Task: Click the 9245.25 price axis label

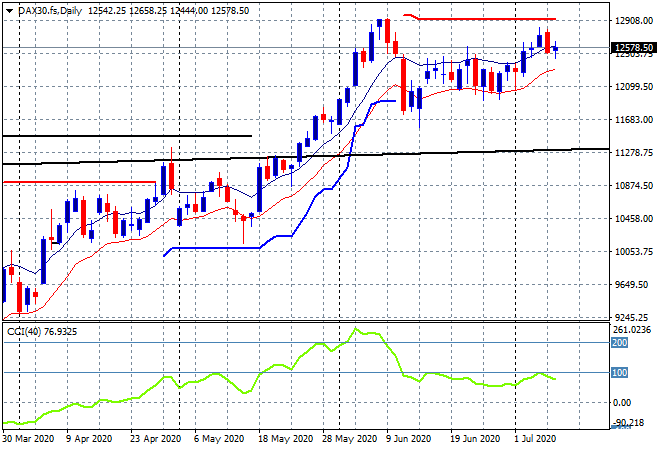Action: coord(631,317)
